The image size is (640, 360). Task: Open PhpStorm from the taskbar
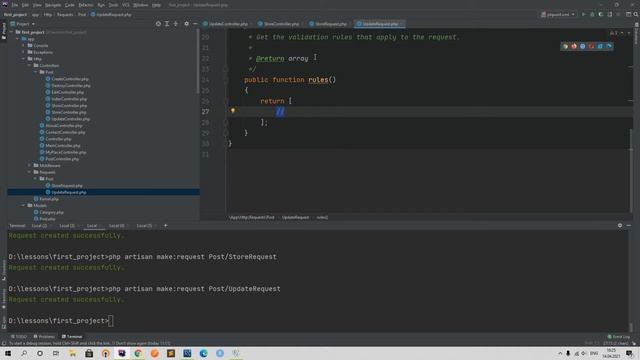click(x=122, y=353)
